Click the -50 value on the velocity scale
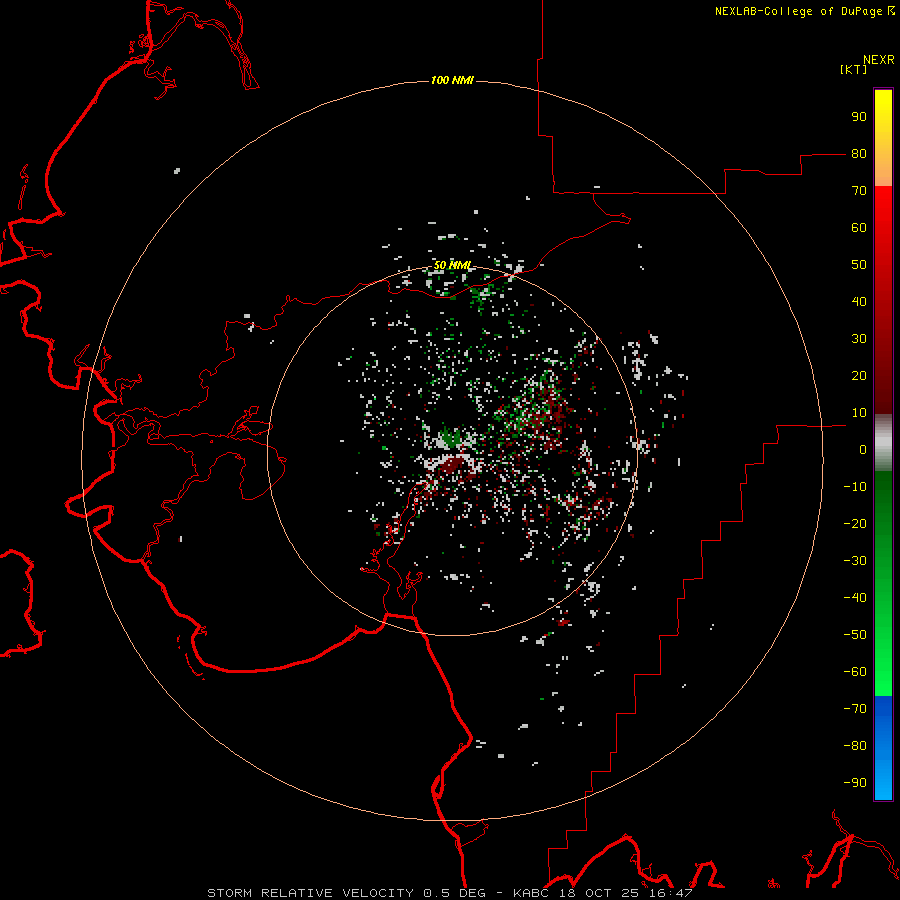Screen dimensions: 900x900 point(855,635)
